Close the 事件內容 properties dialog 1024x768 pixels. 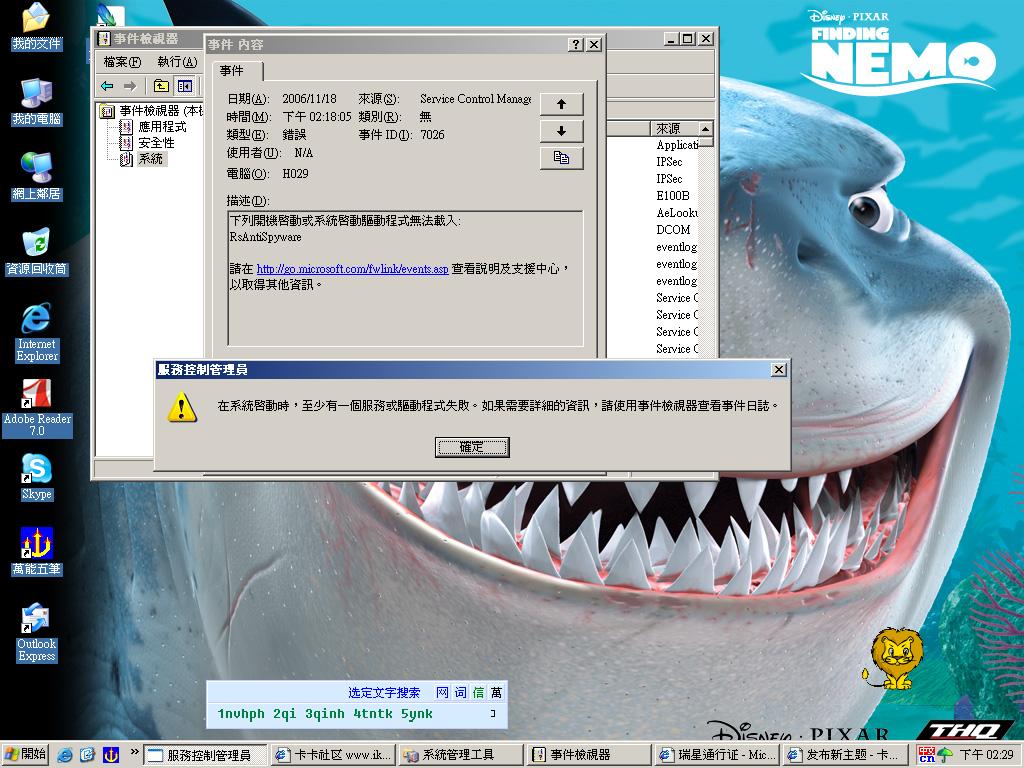[x=594, y=44]
